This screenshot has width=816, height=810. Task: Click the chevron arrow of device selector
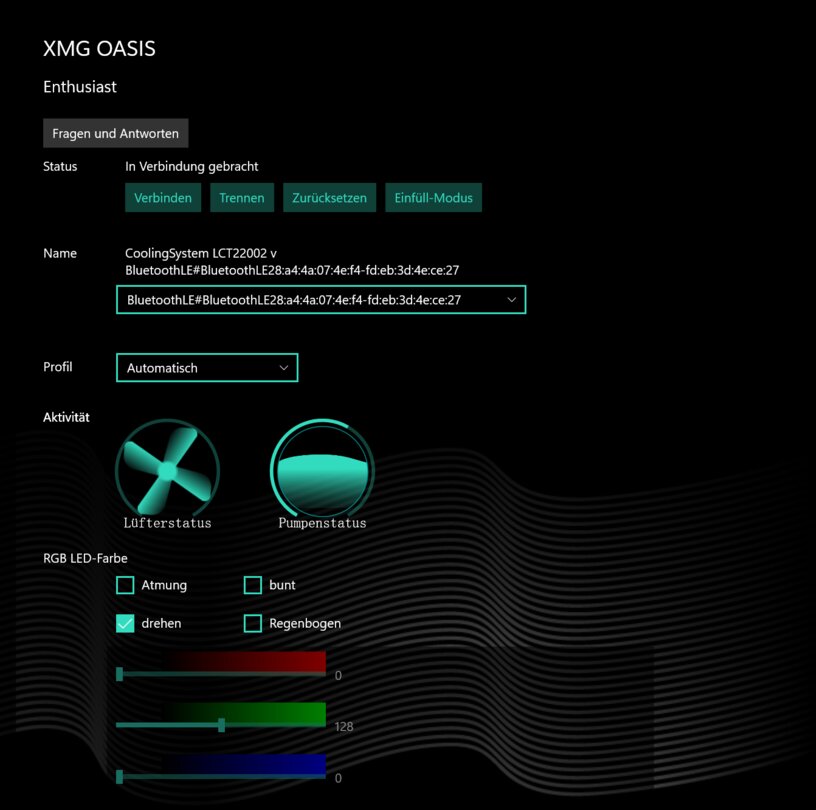tap(512, 299)
